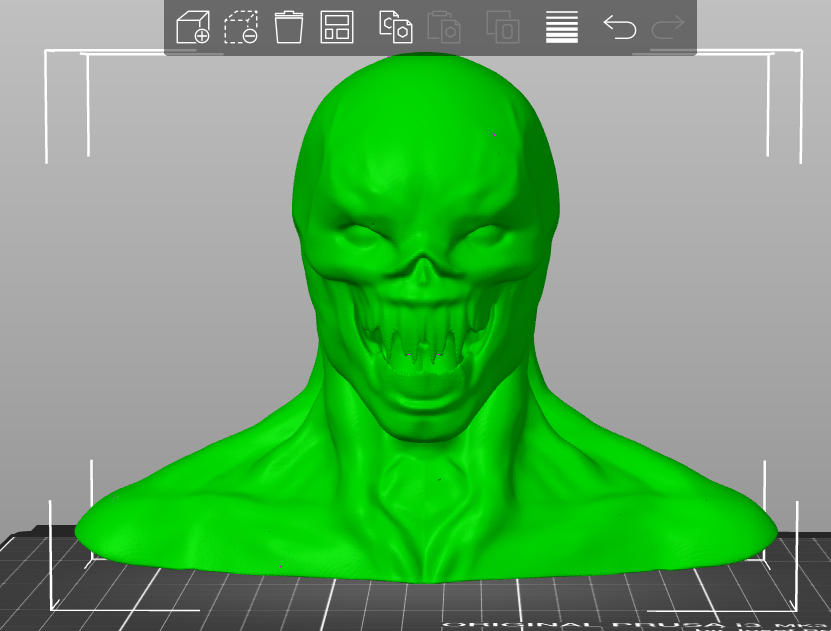Screen dimensions: 831x631
Task: Click the greyed-out Redo arrow
Action: [667, 27]
